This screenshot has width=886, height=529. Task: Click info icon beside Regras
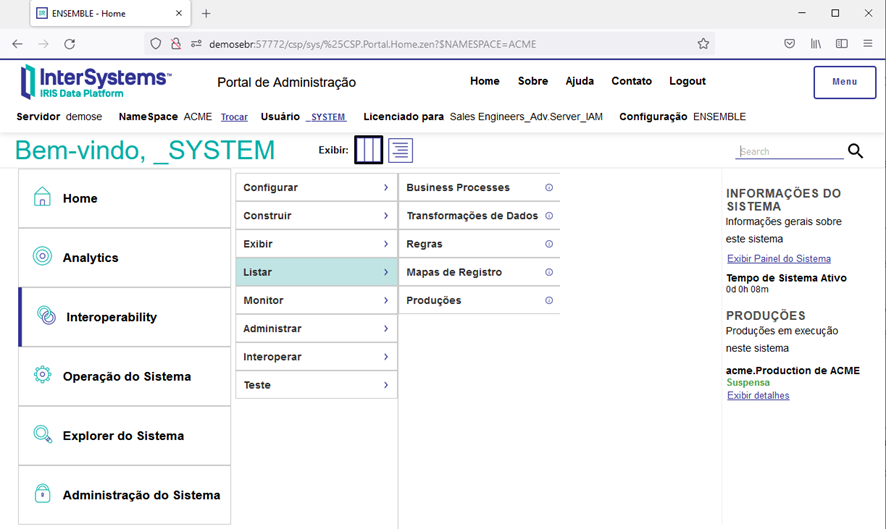(549, 244)
